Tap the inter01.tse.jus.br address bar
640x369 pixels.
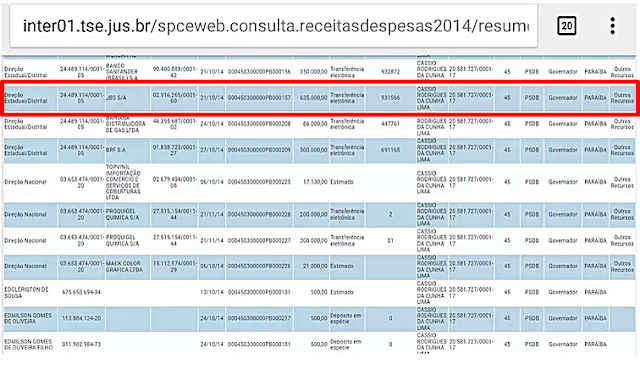pyautogui.click(x=273, y=26)
